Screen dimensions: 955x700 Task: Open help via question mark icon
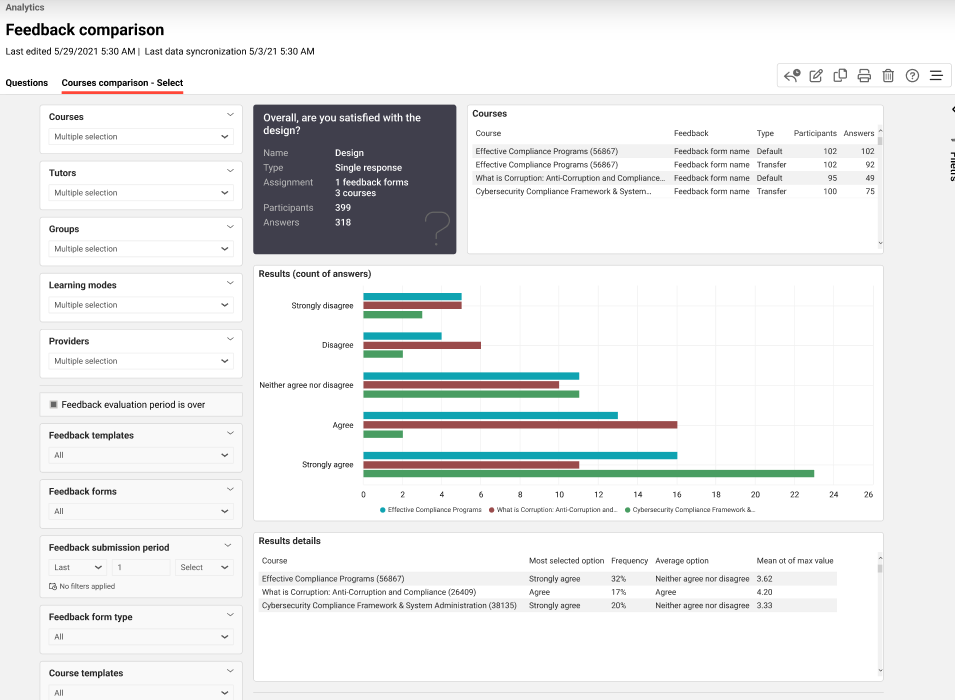point(912,76)
